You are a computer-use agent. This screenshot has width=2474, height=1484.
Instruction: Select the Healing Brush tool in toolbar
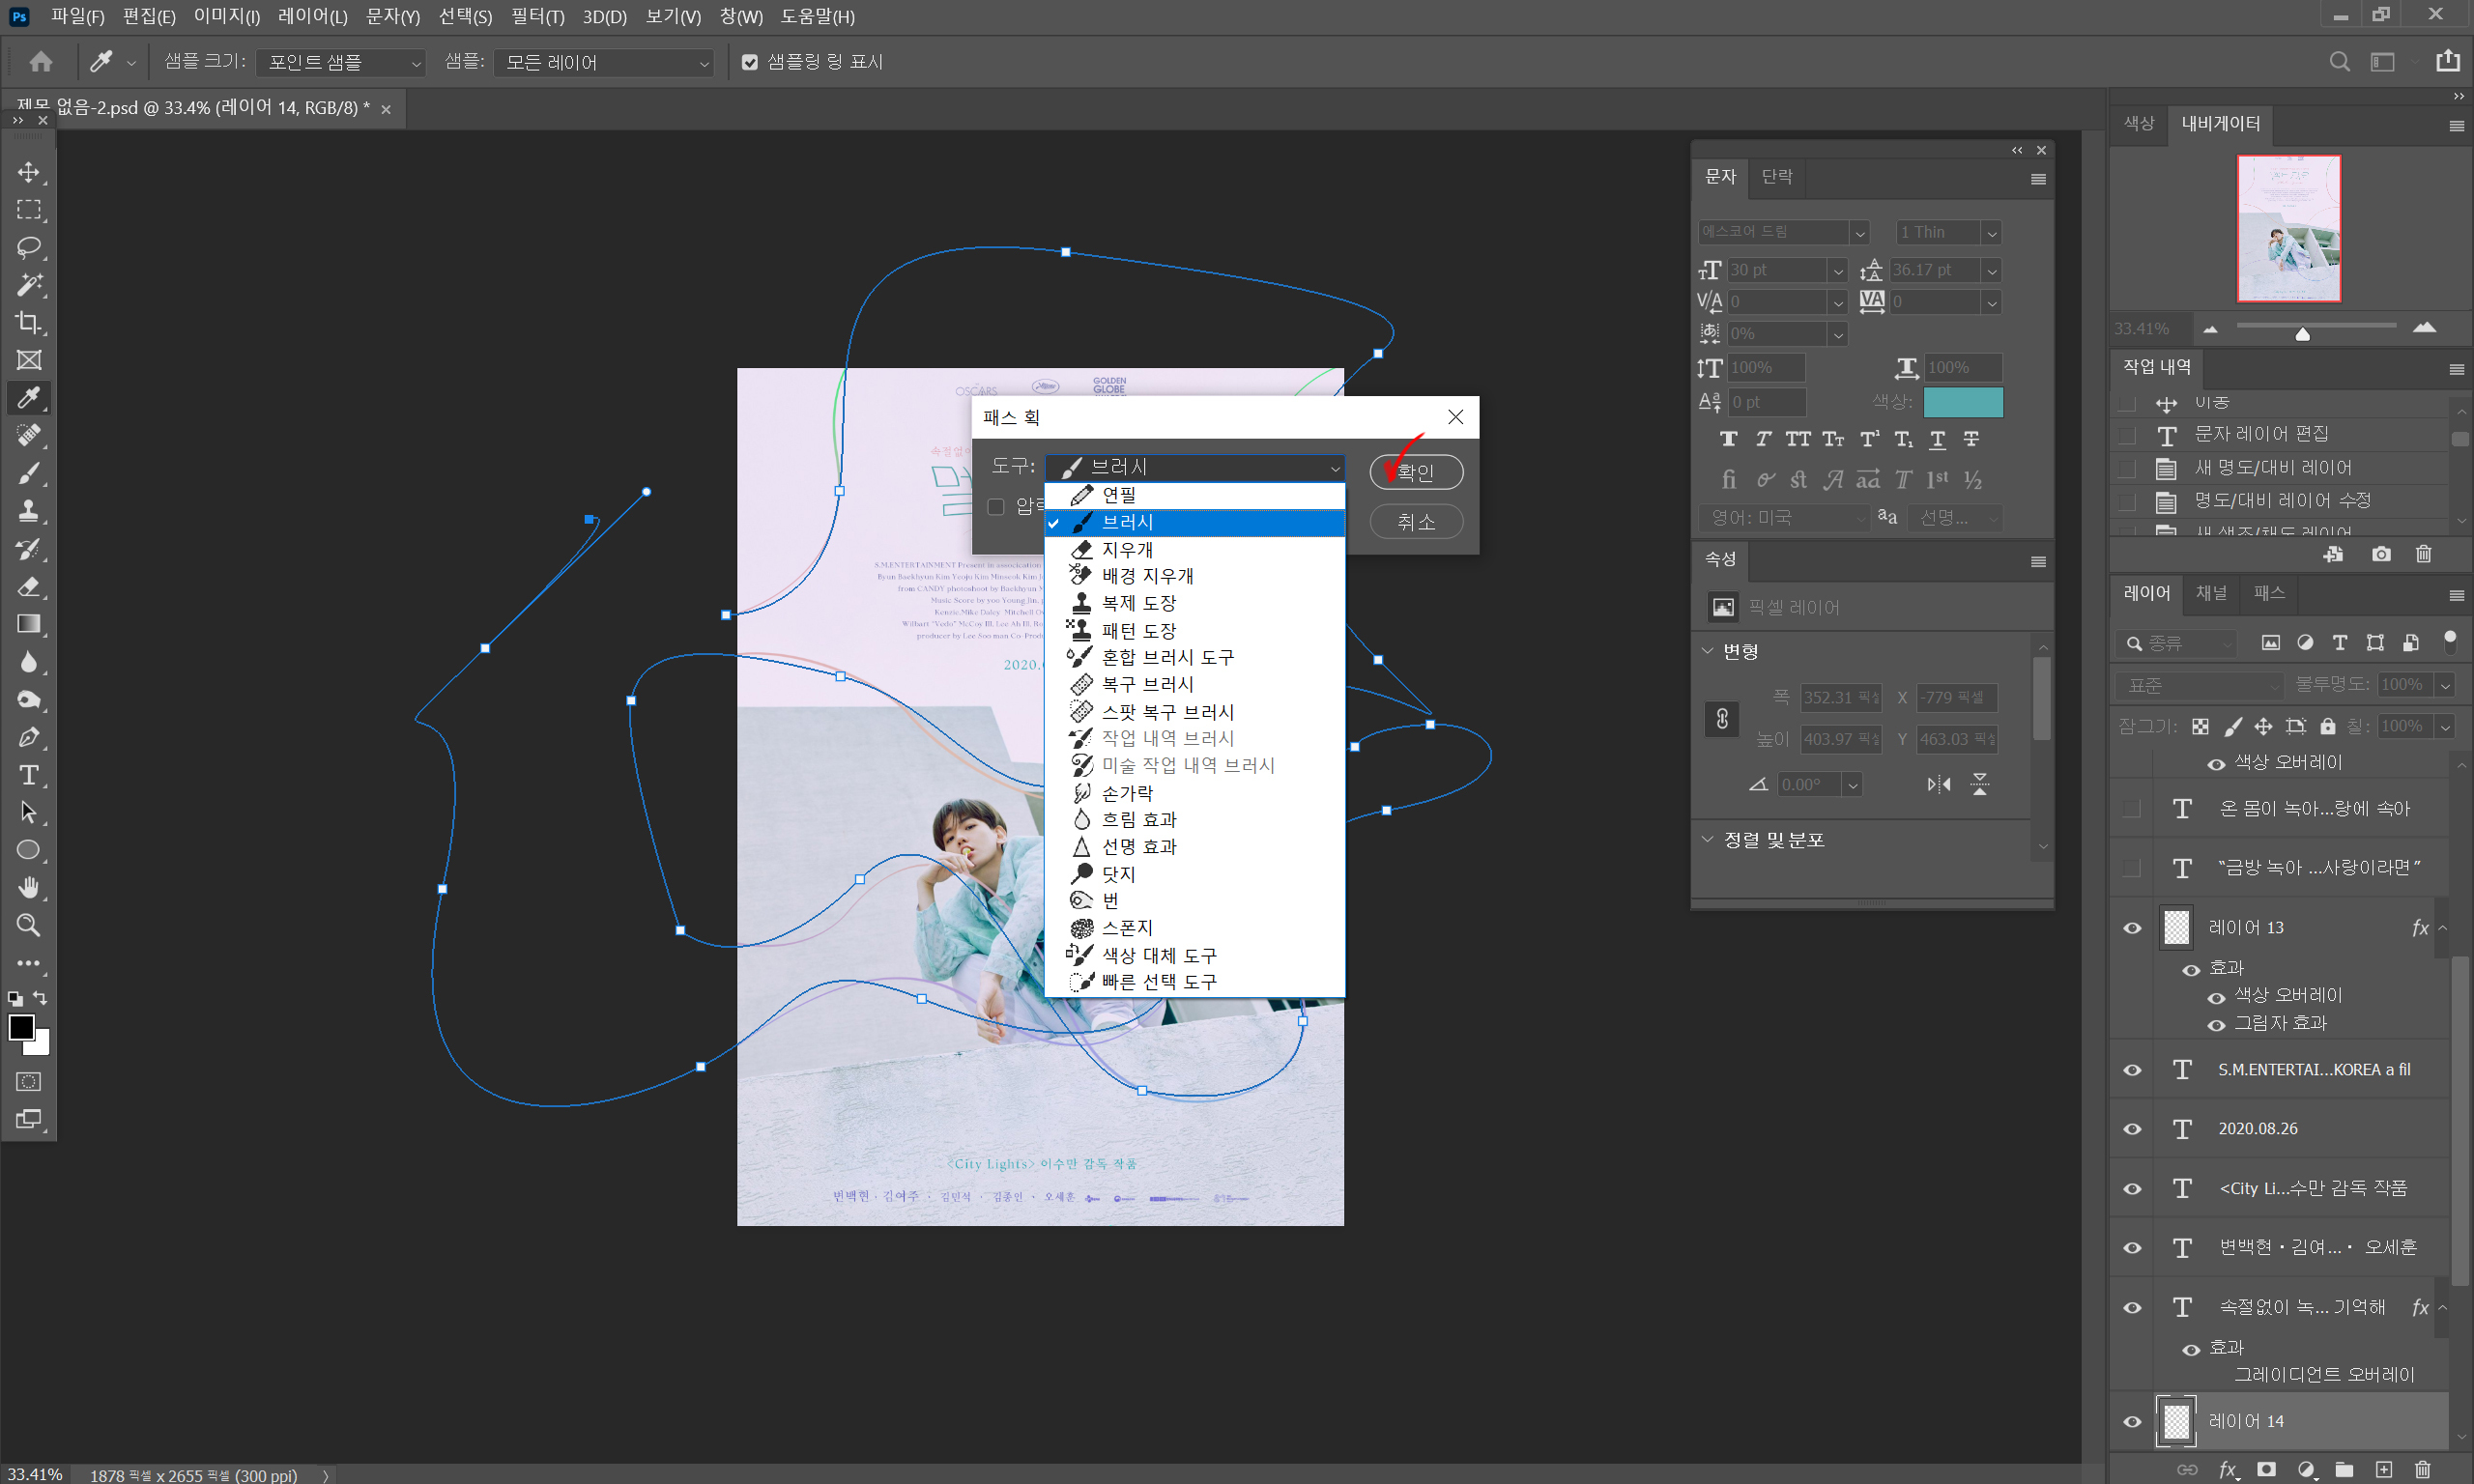click(29, 435)
